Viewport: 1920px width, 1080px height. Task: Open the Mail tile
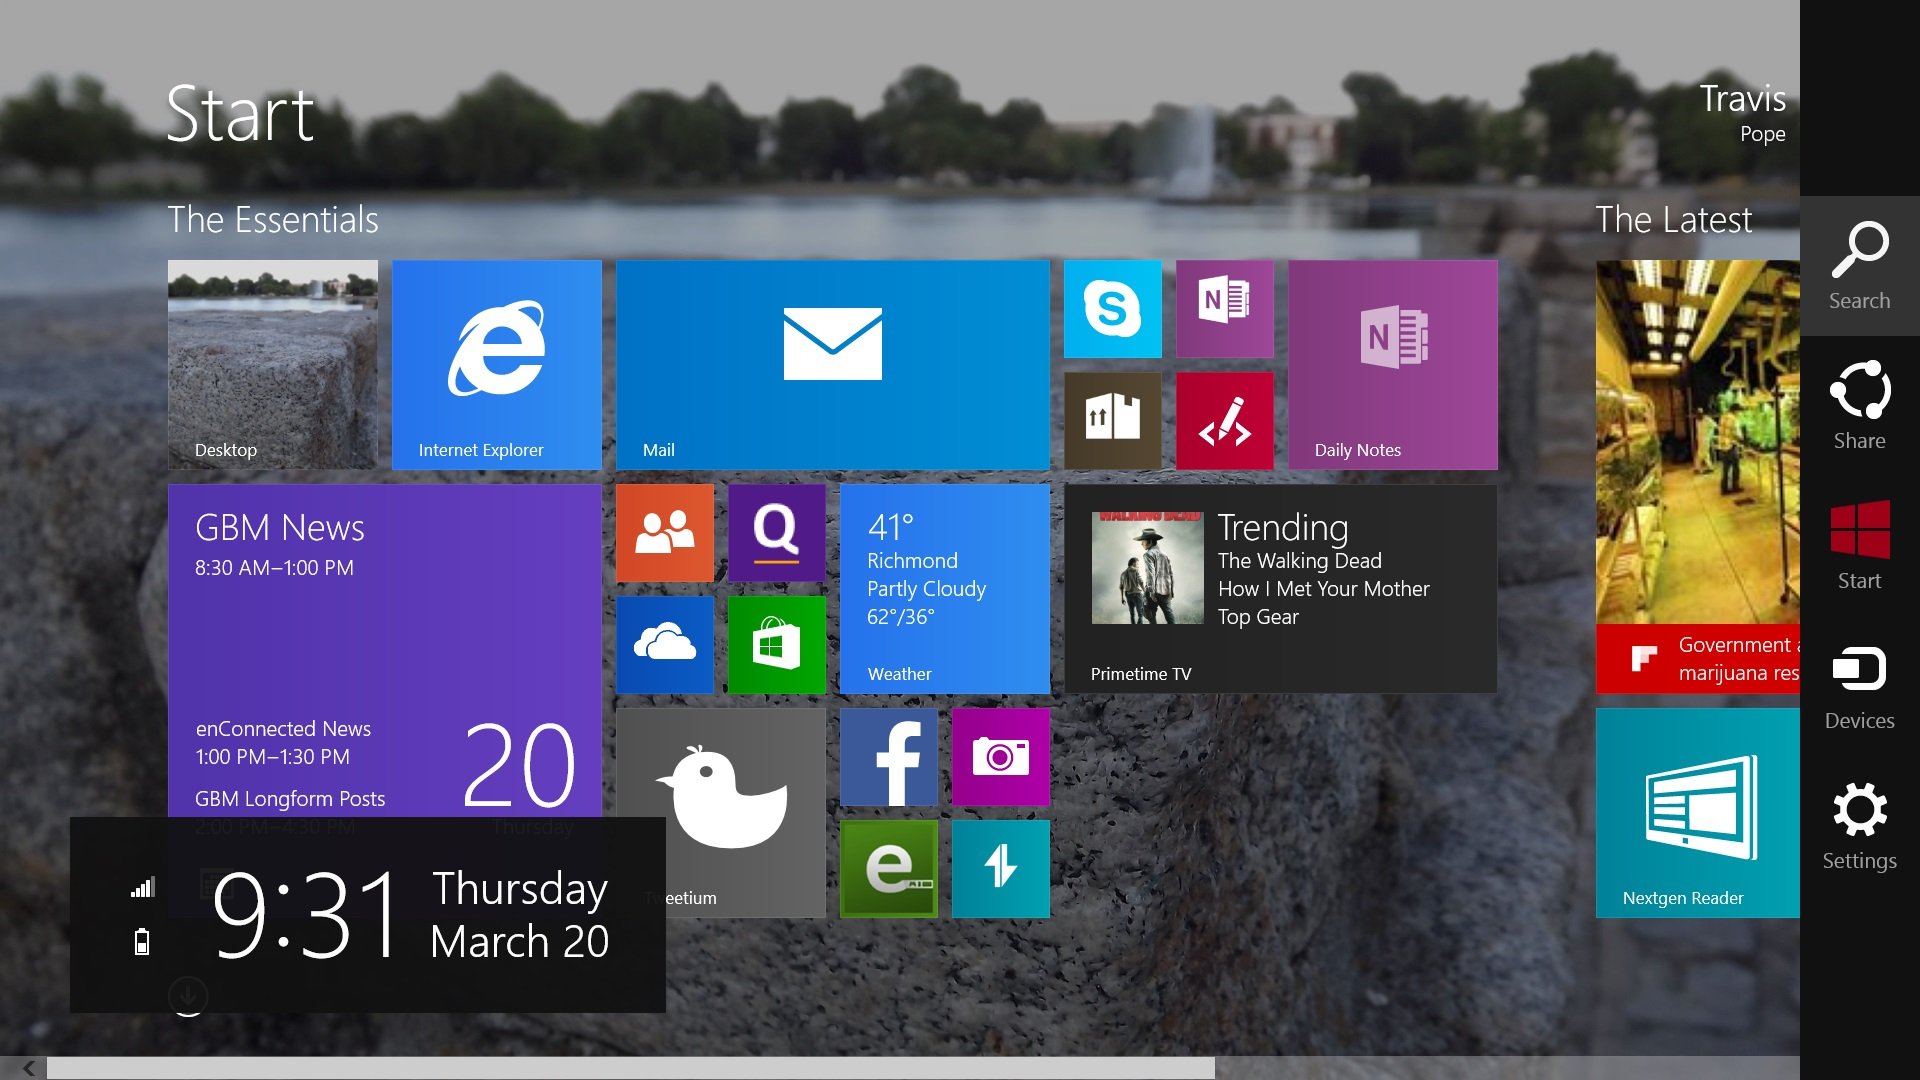tap(833, 365)
